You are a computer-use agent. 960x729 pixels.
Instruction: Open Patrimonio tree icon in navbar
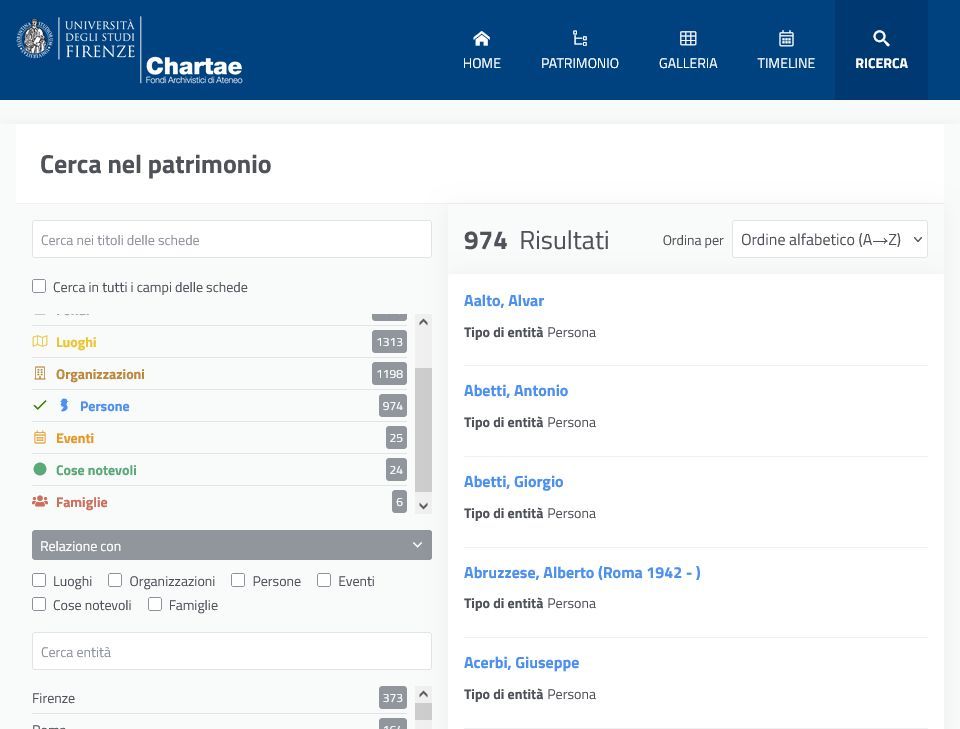579,39
